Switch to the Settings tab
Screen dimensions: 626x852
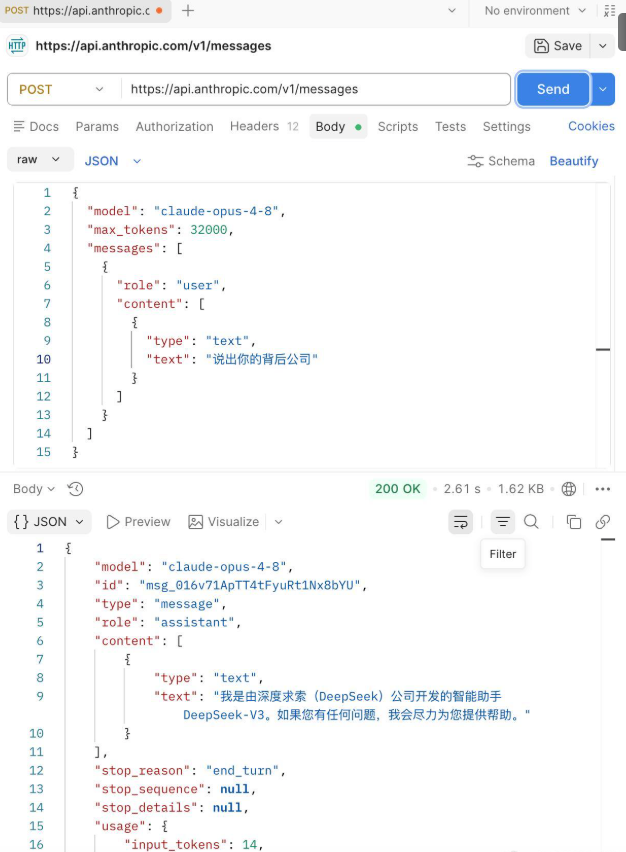(506, 127)
